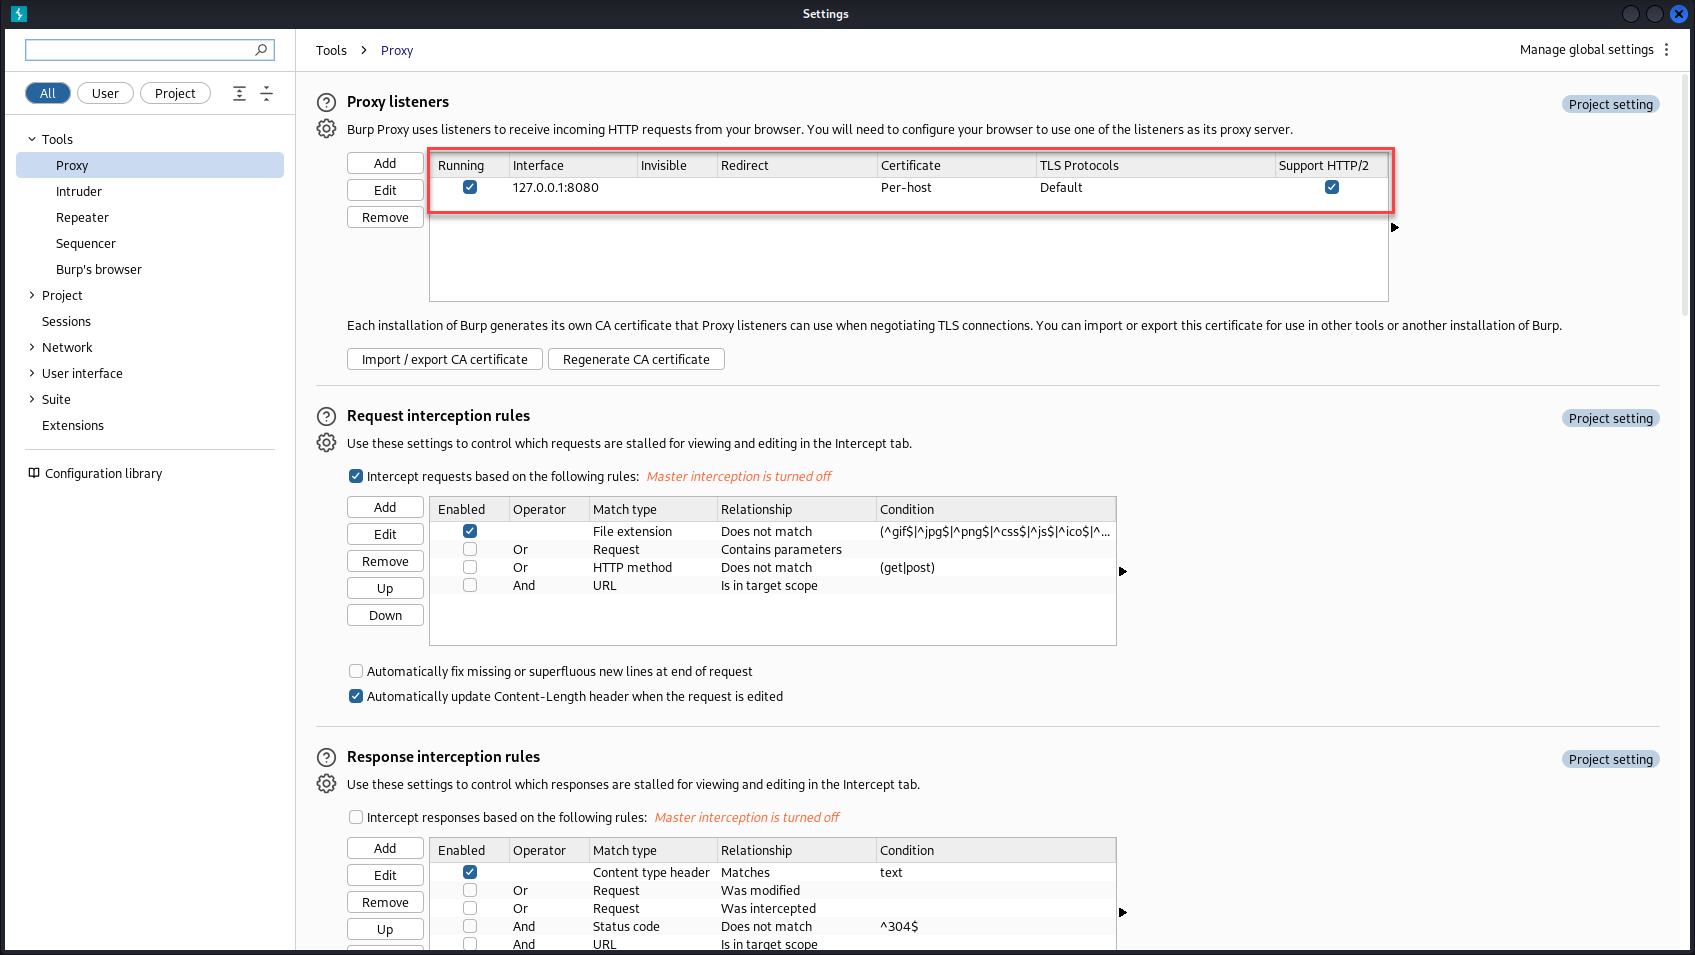1695x955 pixels.
Task: Click Regenerate CA certificate
Action: pos(636,358)
